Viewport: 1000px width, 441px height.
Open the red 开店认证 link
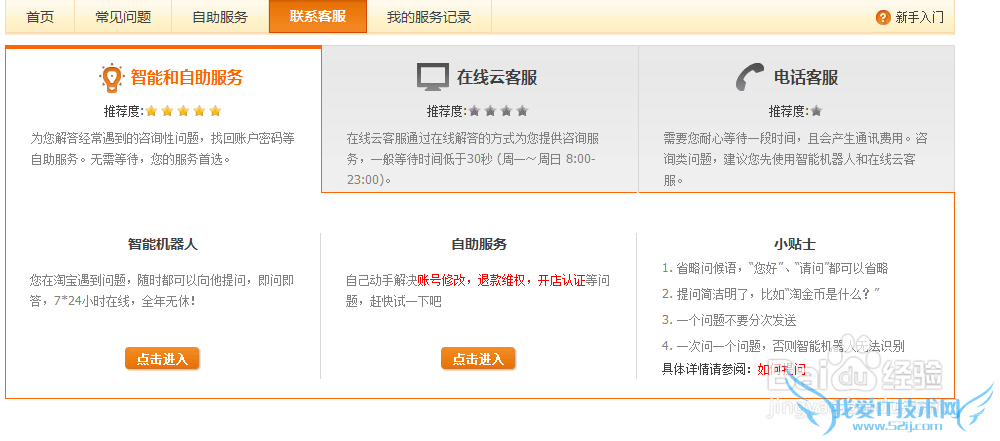562,281
